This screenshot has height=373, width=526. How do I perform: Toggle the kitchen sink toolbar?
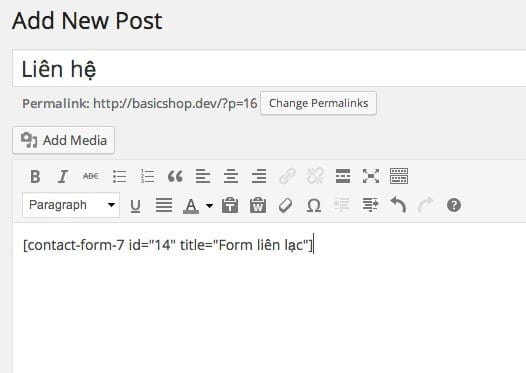click(x=399, y=176)
